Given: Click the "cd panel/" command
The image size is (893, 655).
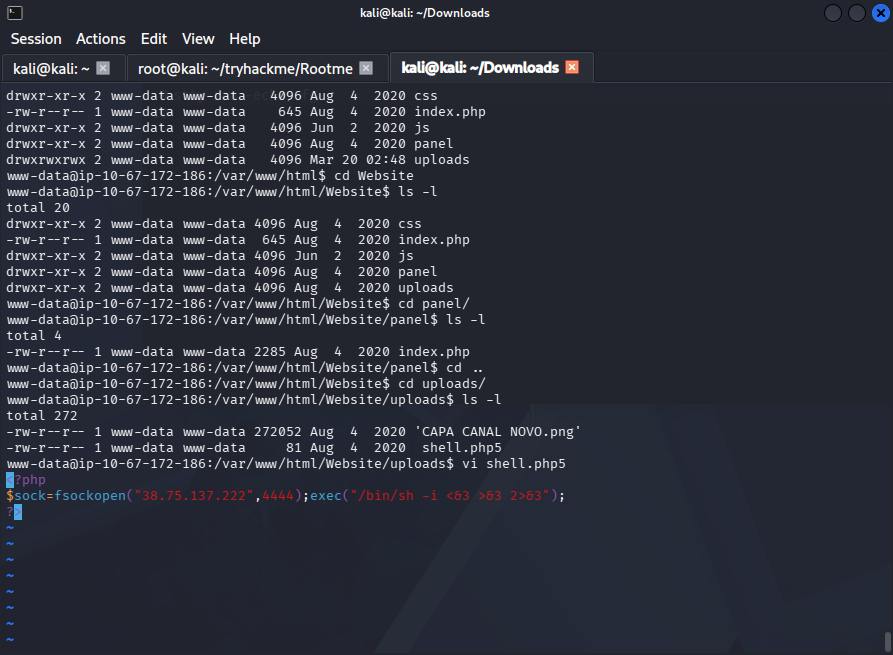Looking at the screenshot, I should (434, 304).
